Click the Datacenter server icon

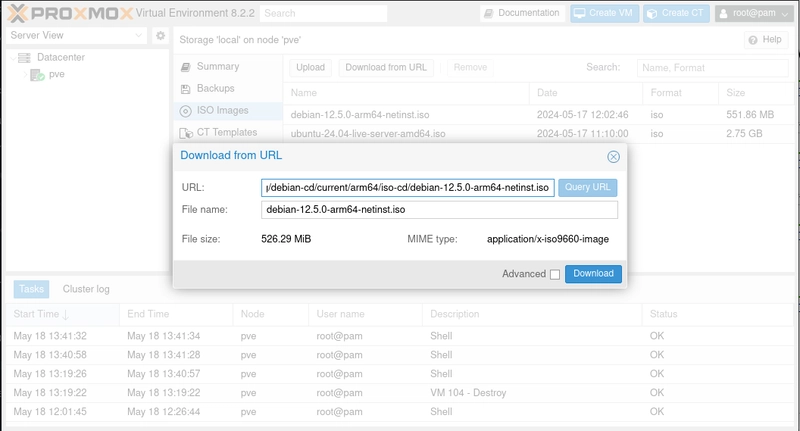[x=24, y=58]
